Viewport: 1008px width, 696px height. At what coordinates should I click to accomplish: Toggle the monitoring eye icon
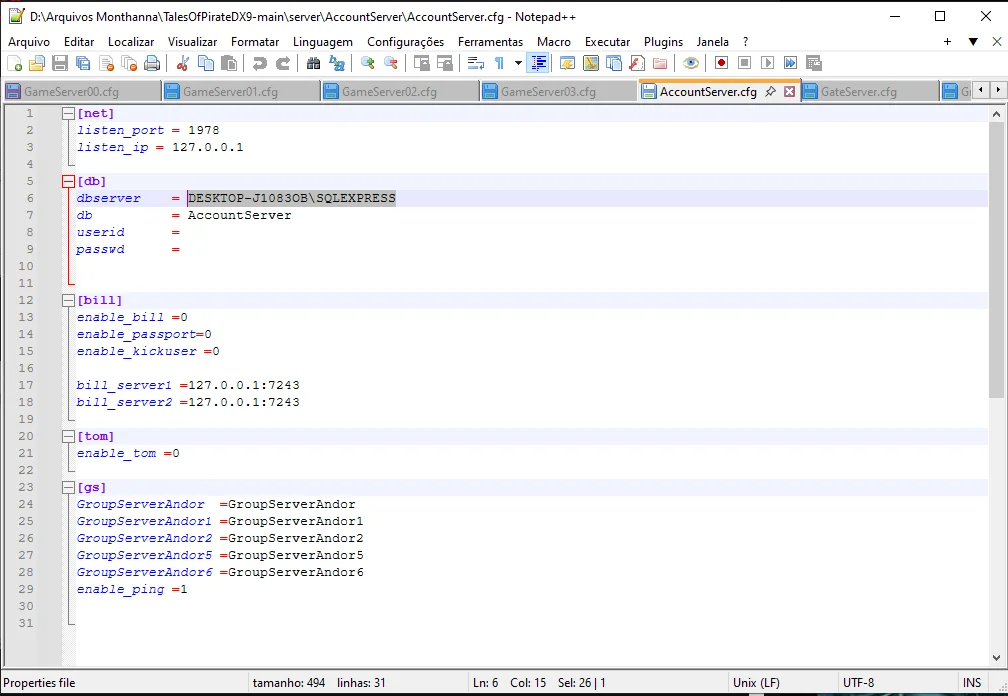pyautogui.click(x=690, y=63)
